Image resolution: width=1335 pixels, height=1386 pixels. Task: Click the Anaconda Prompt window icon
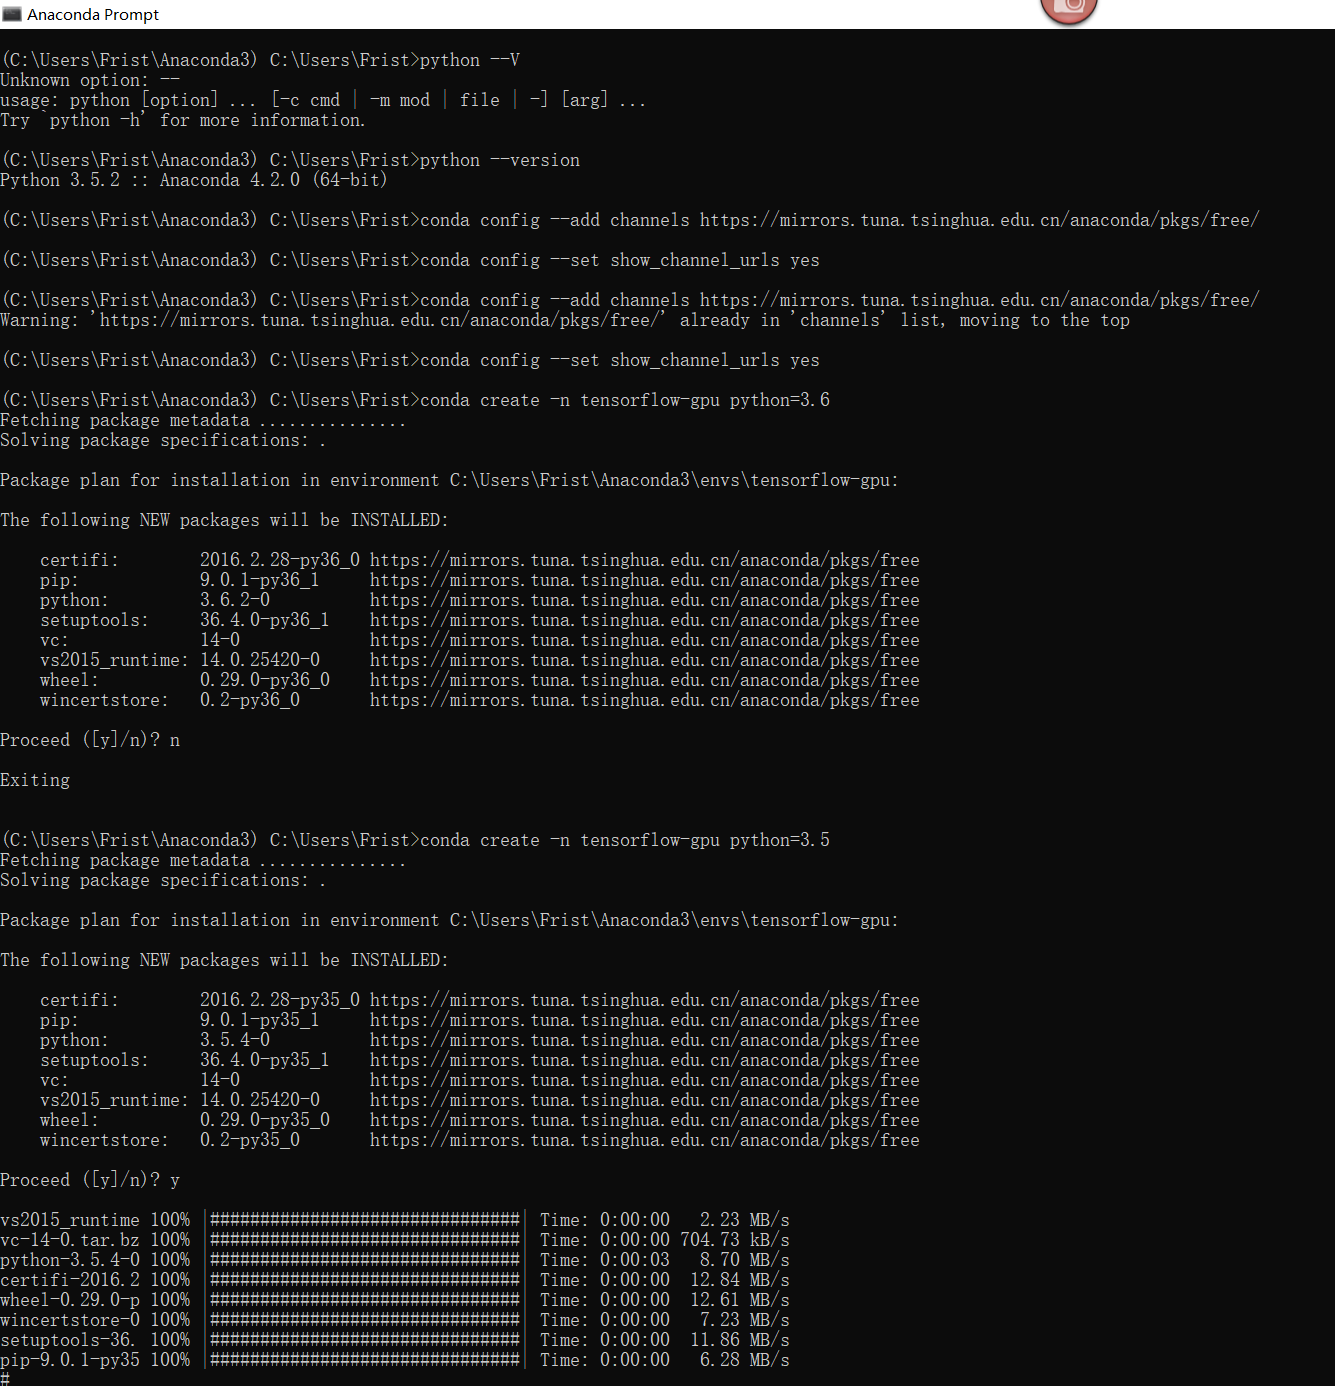[x=12, y=14]
